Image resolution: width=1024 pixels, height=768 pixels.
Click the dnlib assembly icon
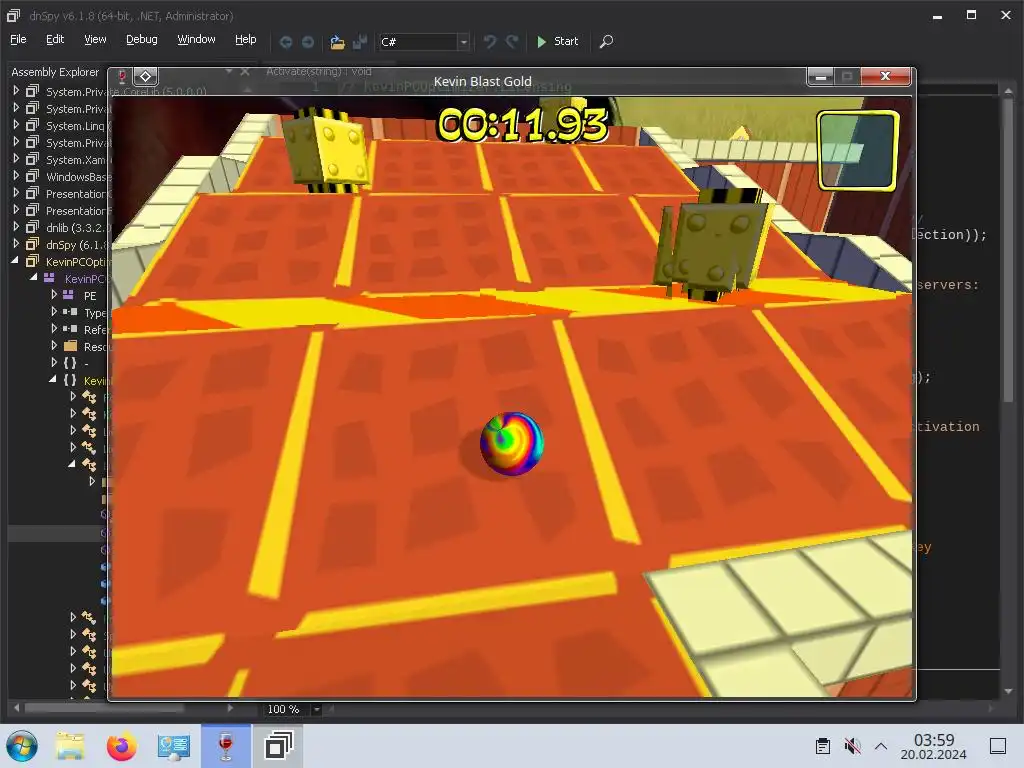click(32, 227)
